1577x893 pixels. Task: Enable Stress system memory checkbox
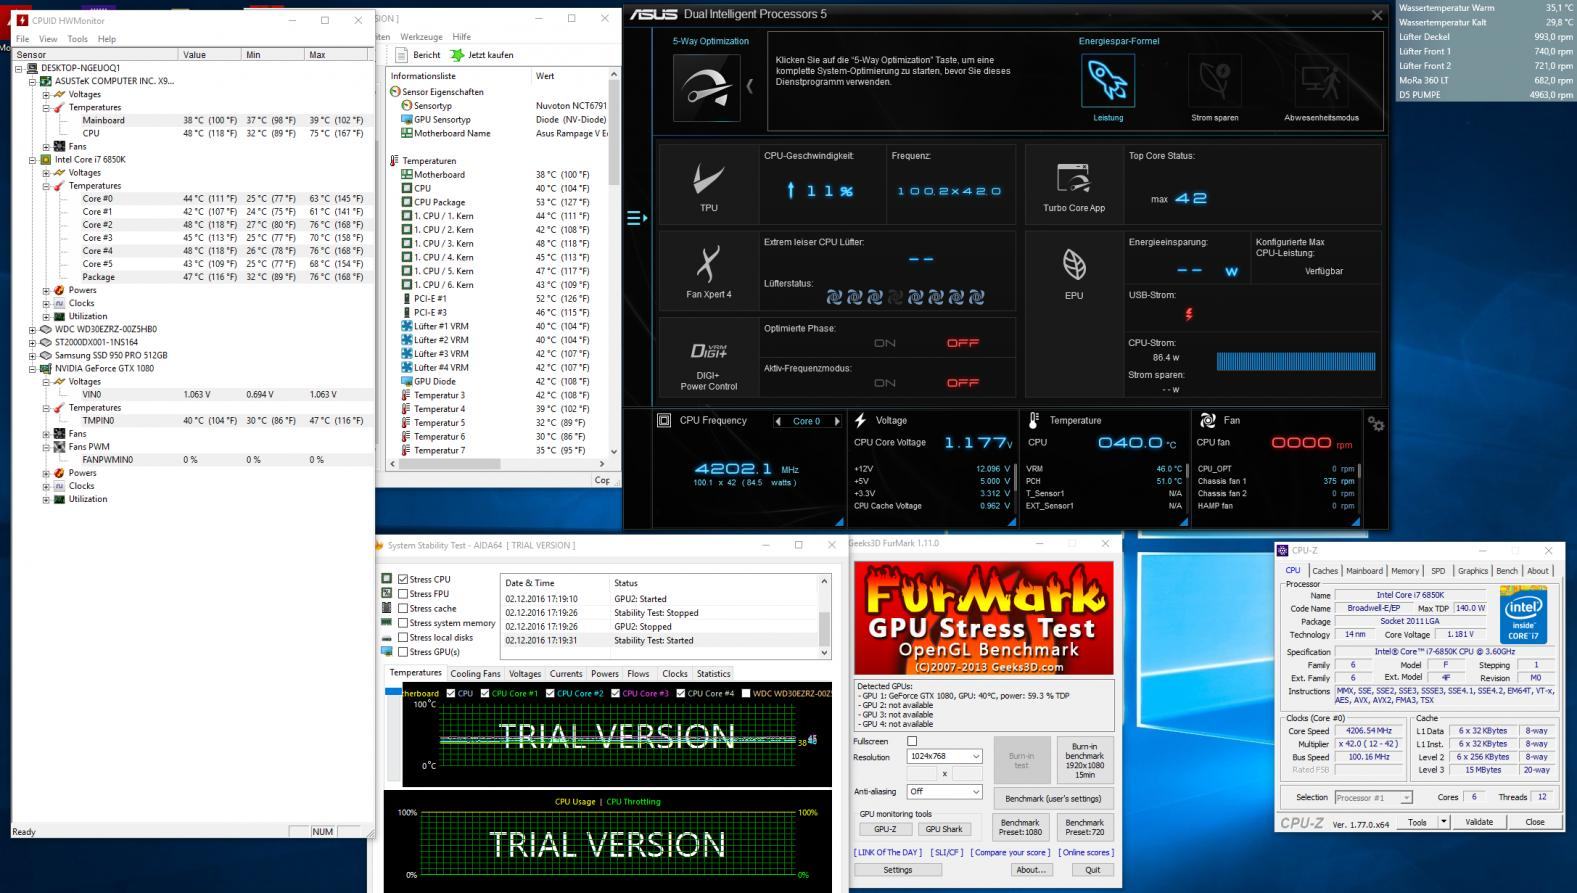tap(403, 623)
